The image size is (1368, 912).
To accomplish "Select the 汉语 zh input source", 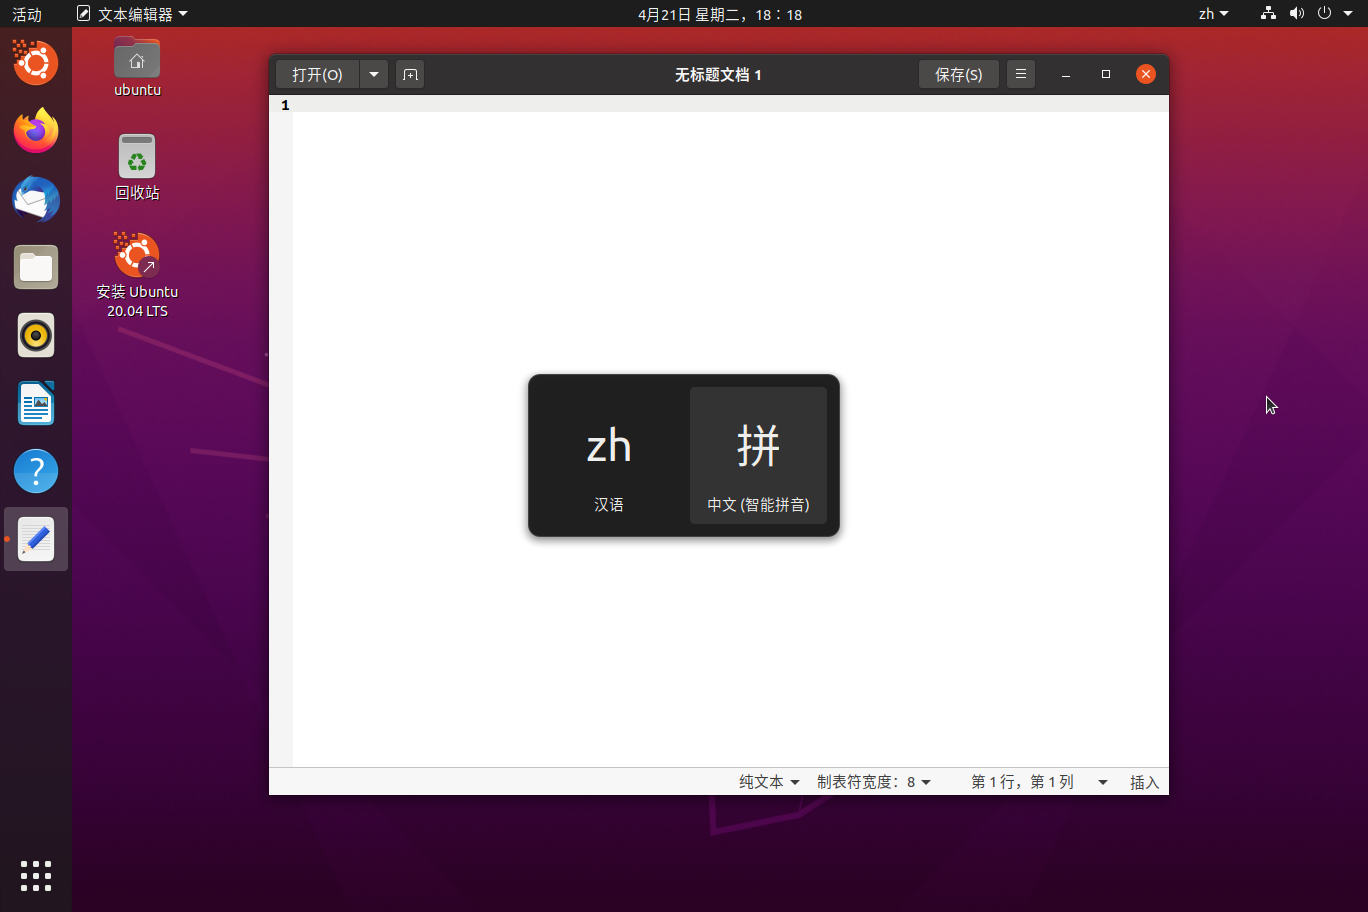I will click(609, 456).
